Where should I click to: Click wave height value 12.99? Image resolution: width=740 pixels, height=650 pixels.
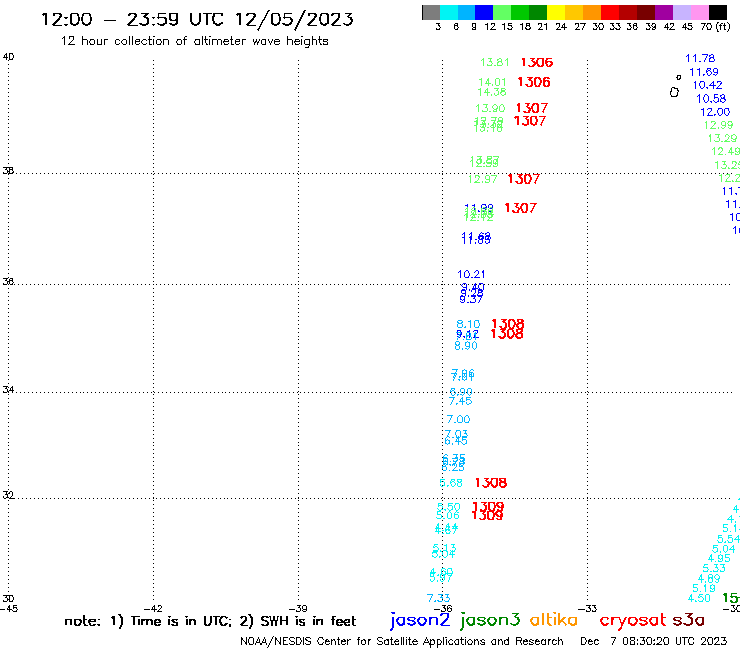(718, 126)
